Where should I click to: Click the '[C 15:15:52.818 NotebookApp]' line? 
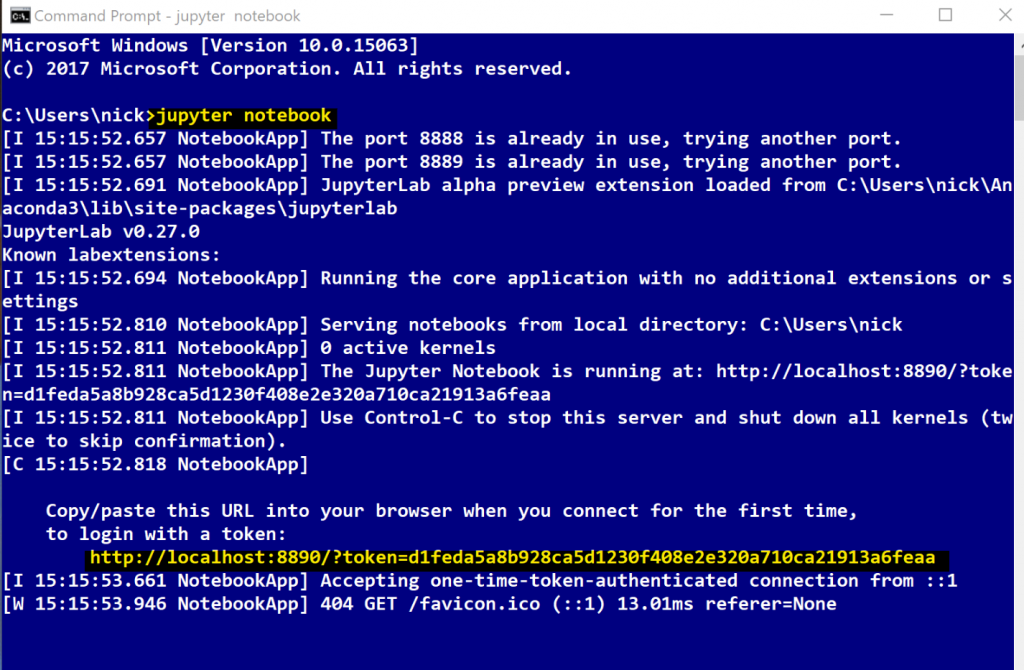[155, 464]
